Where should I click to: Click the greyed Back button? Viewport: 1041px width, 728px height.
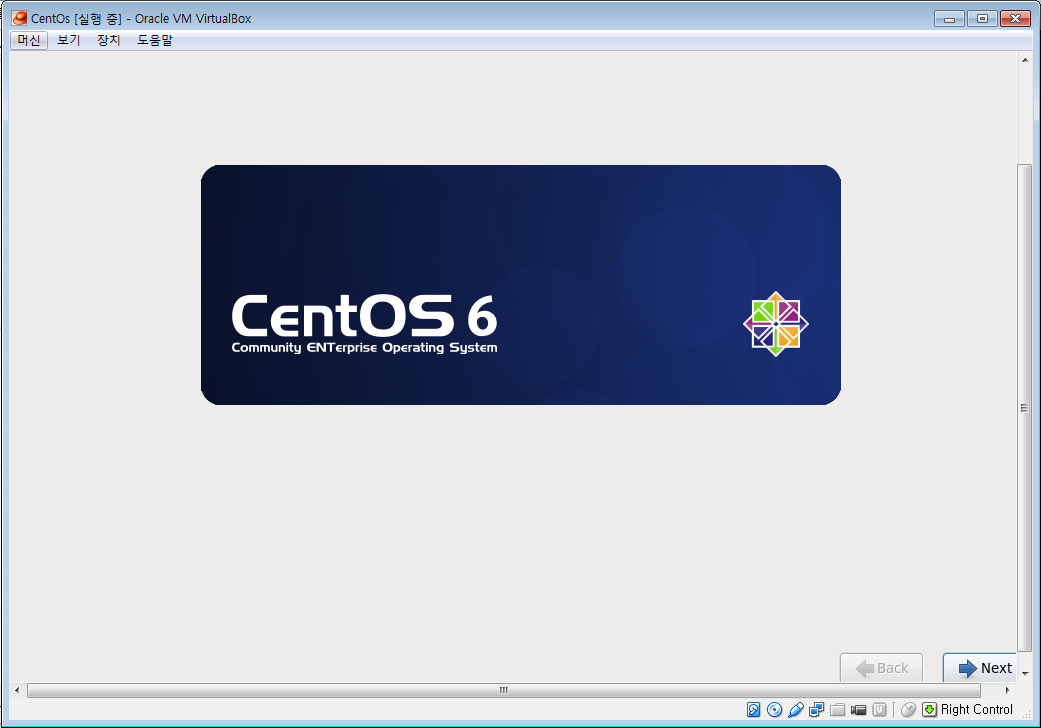point(881,668)
